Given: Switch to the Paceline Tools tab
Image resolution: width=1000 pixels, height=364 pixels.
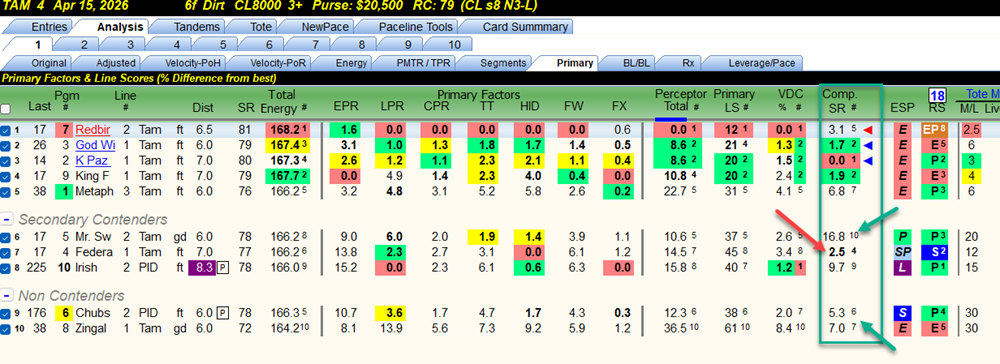Looking at the screenshot, I should [x=416, y=27].
